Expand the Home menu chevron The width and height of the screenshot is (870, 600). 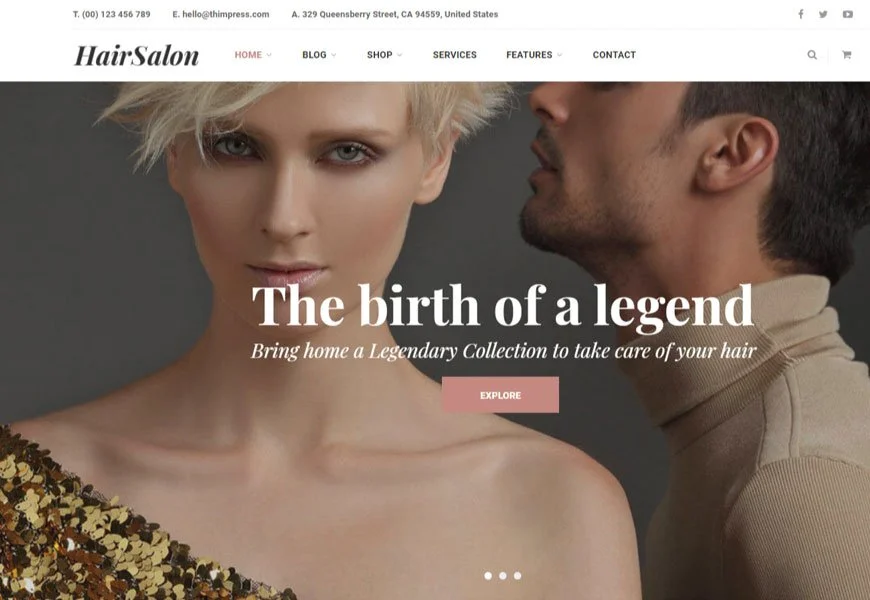click(x=269, y=55)
